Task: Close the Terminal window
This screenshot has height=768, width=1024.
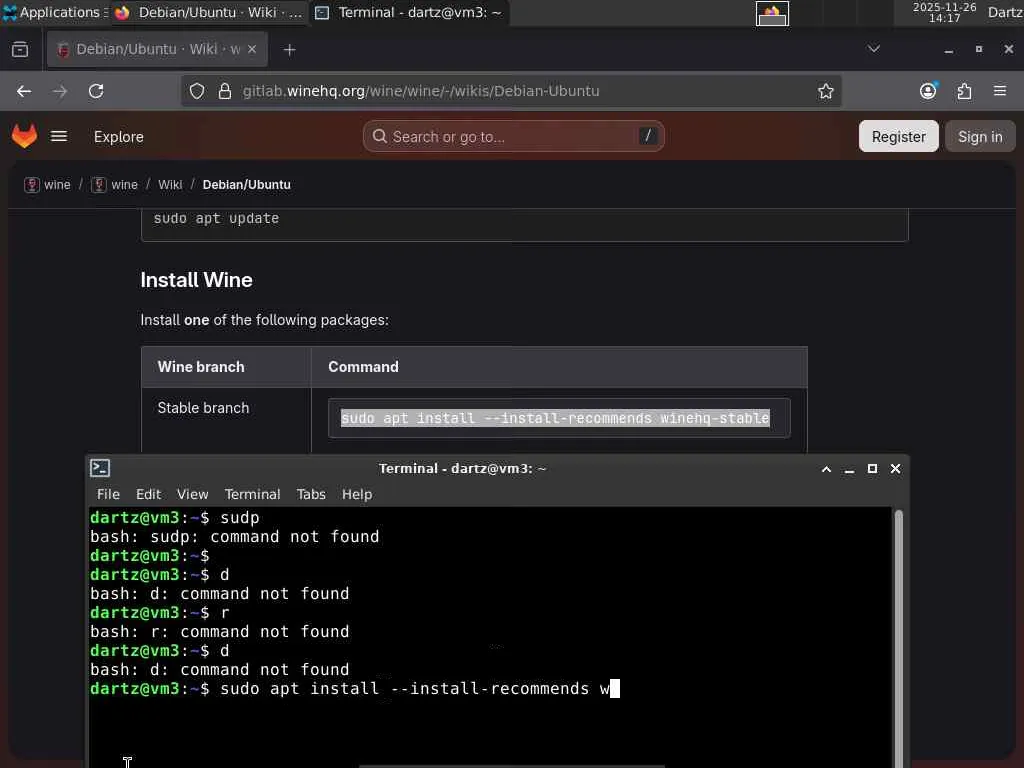Action: [x=895, y=469]
